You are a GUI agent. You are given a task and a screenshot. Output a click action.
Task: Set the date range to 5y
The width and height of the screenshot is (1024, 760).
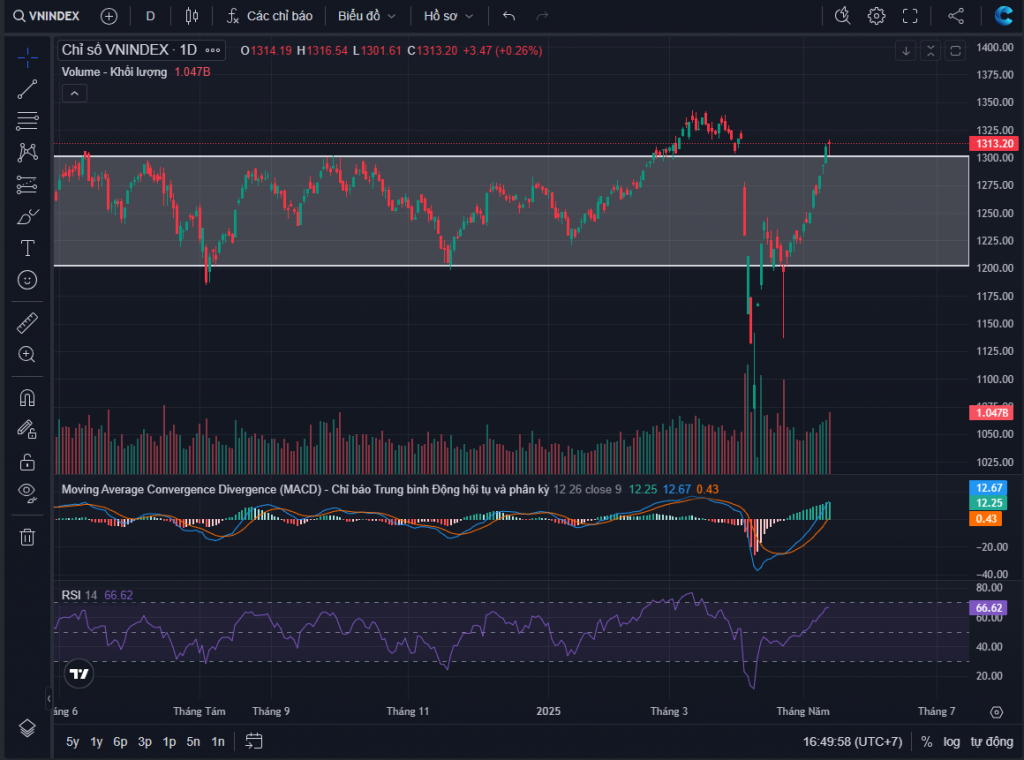click(x=72, y=742)
